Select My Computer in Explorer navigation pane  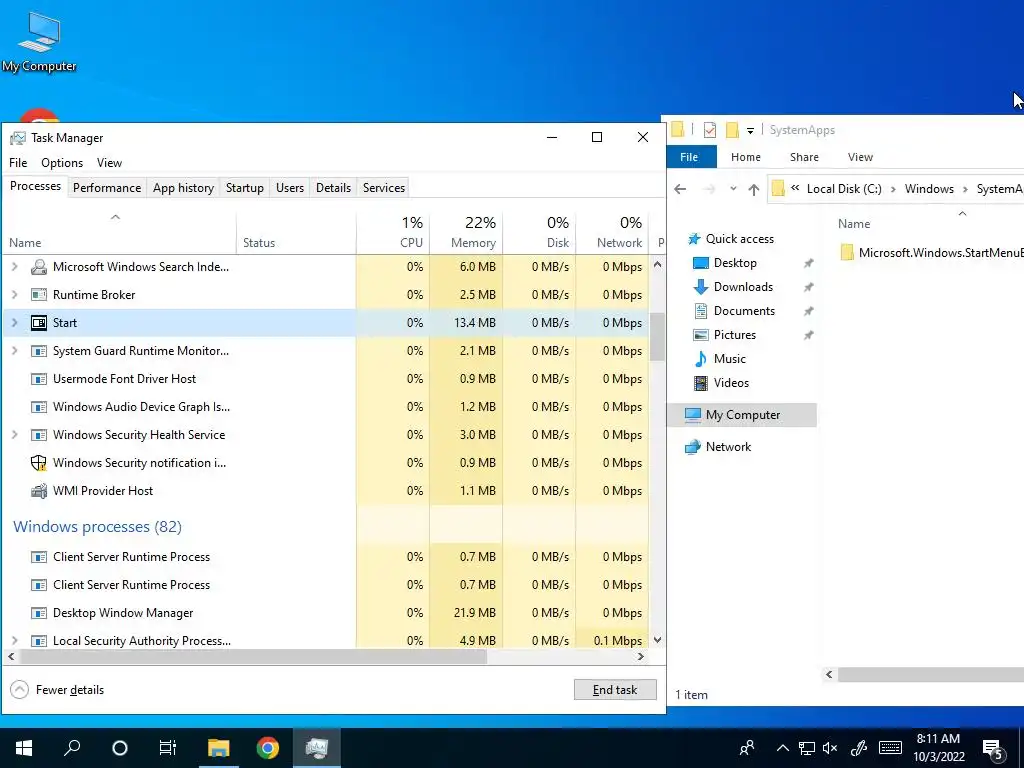742,415
